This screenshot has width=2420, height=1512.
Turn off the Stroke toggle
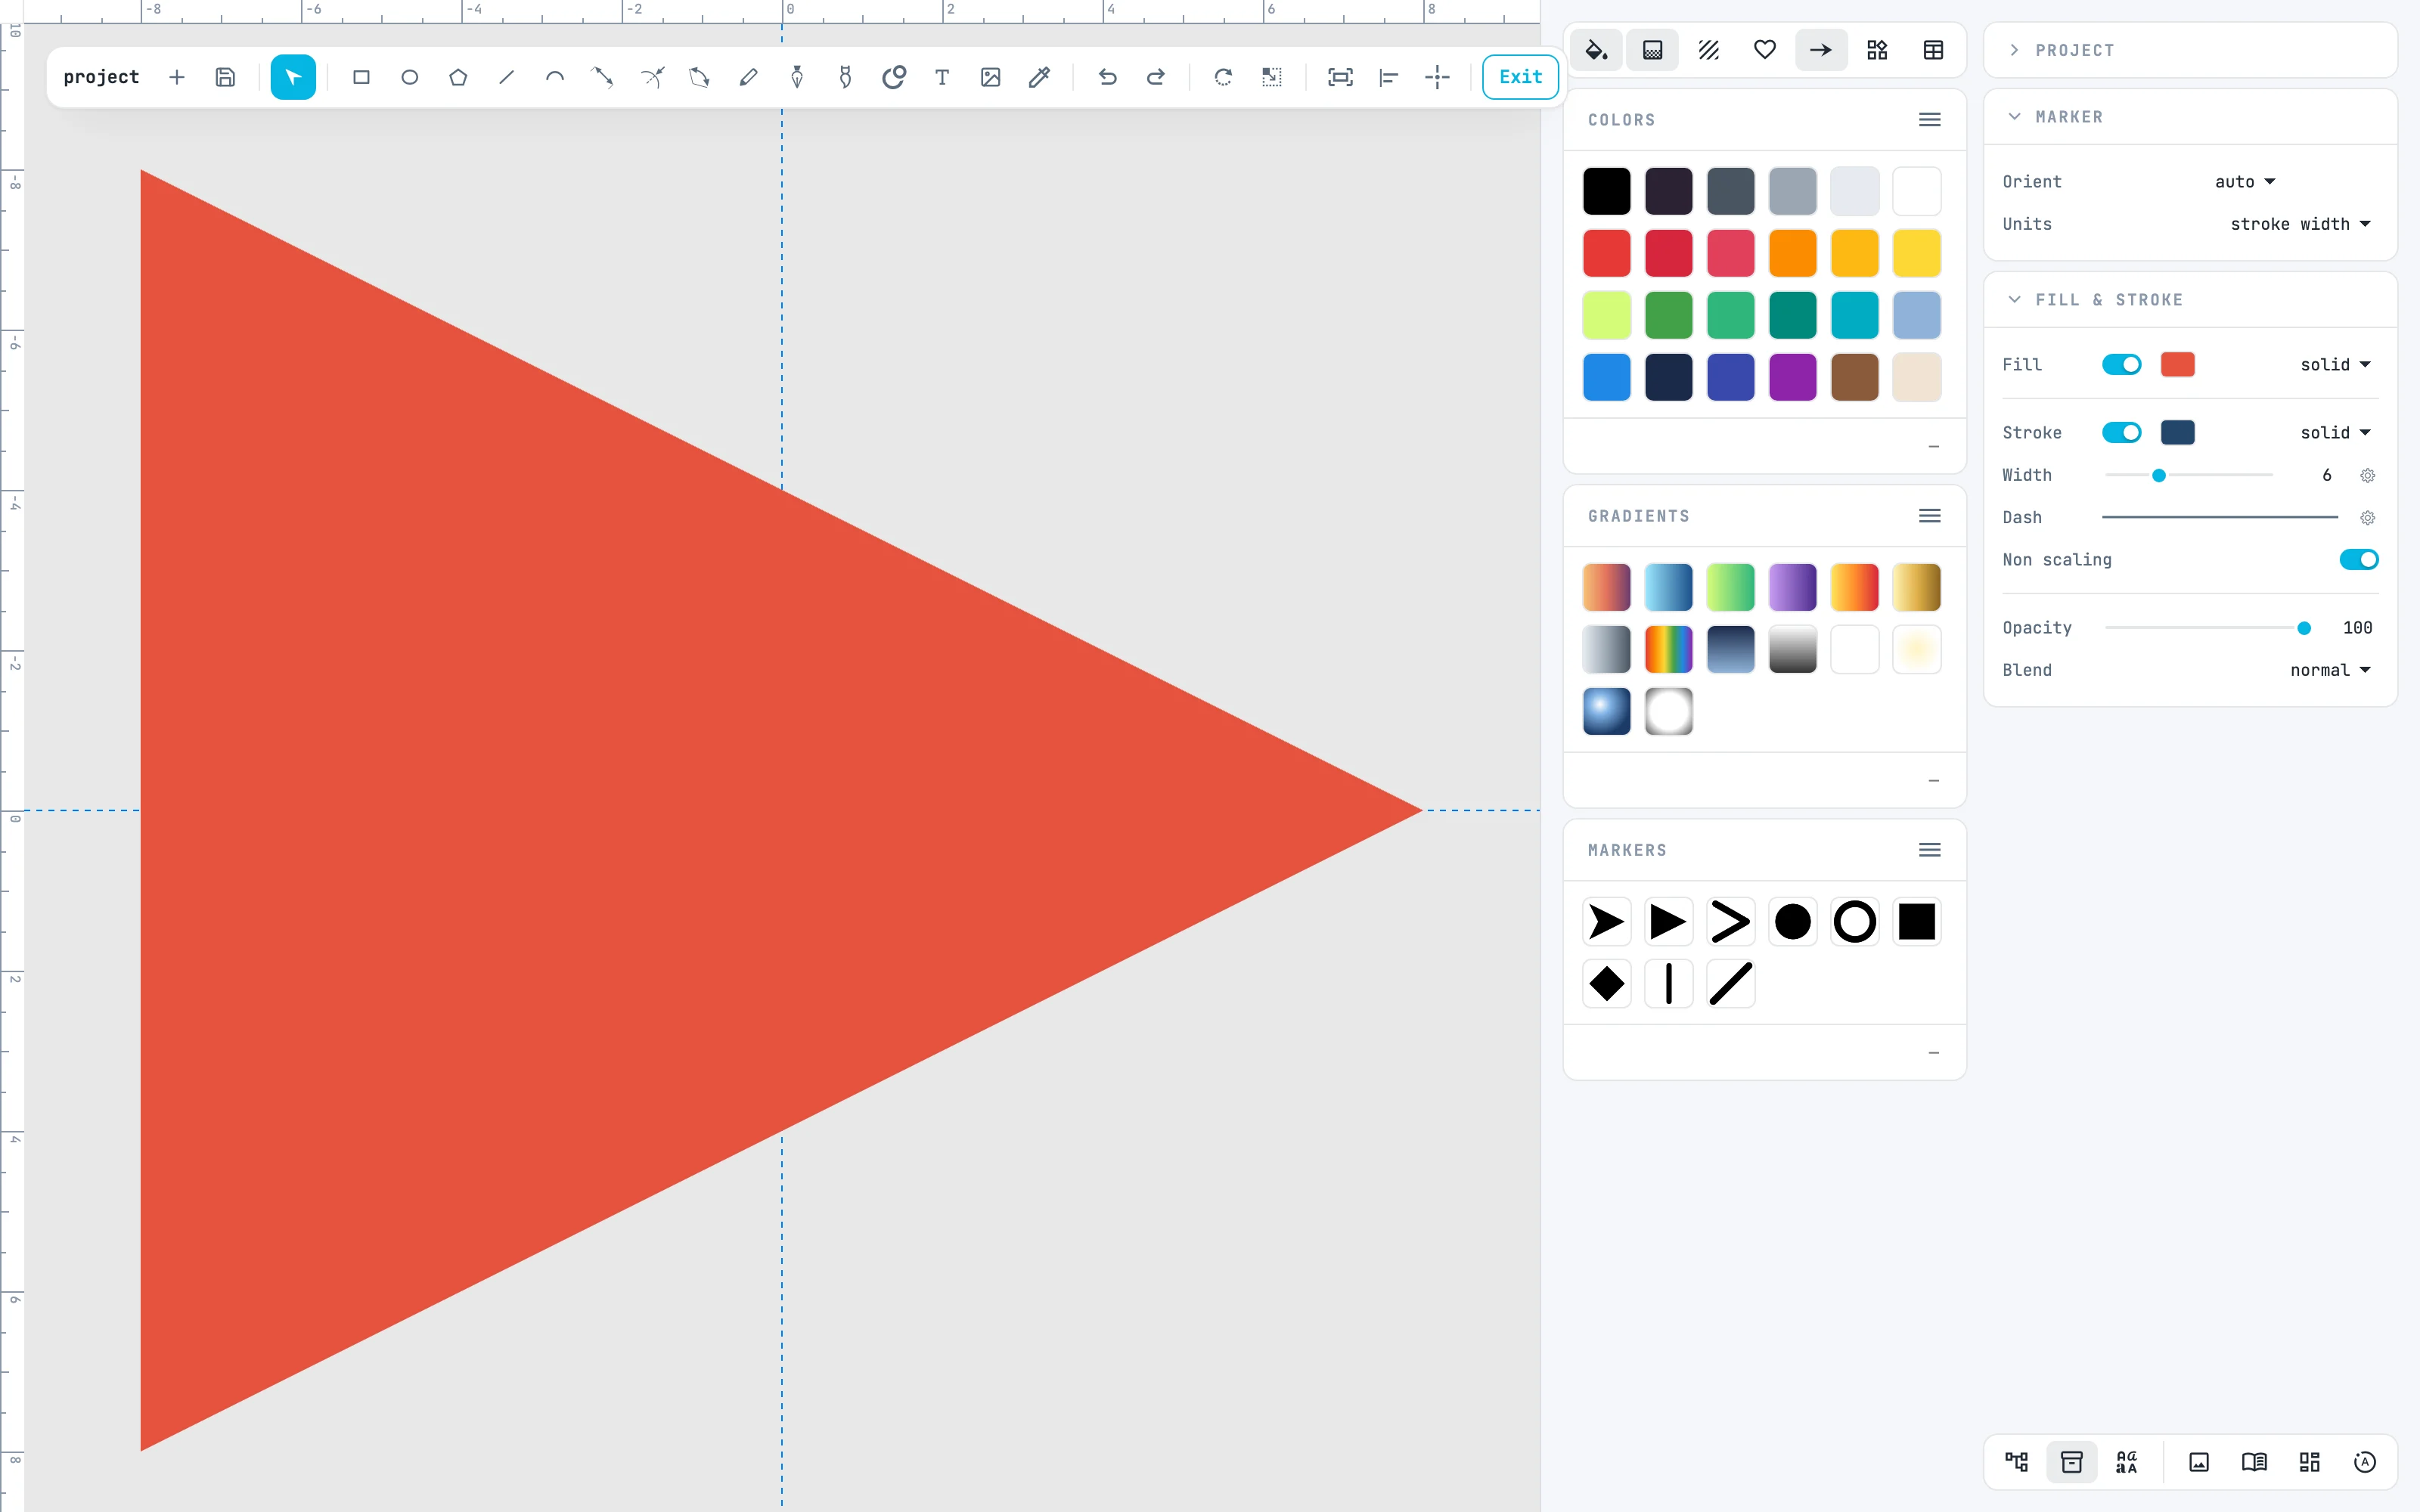(x=2121, y=433)
